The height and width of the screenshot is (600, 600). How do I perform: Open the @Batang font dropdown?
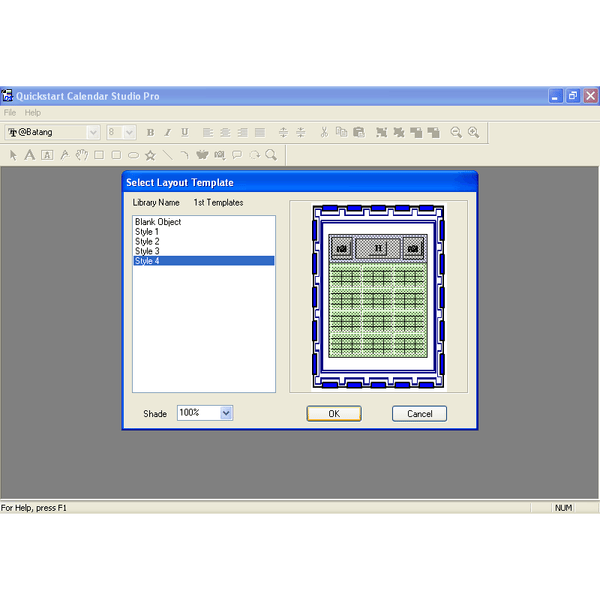(93, 132)
